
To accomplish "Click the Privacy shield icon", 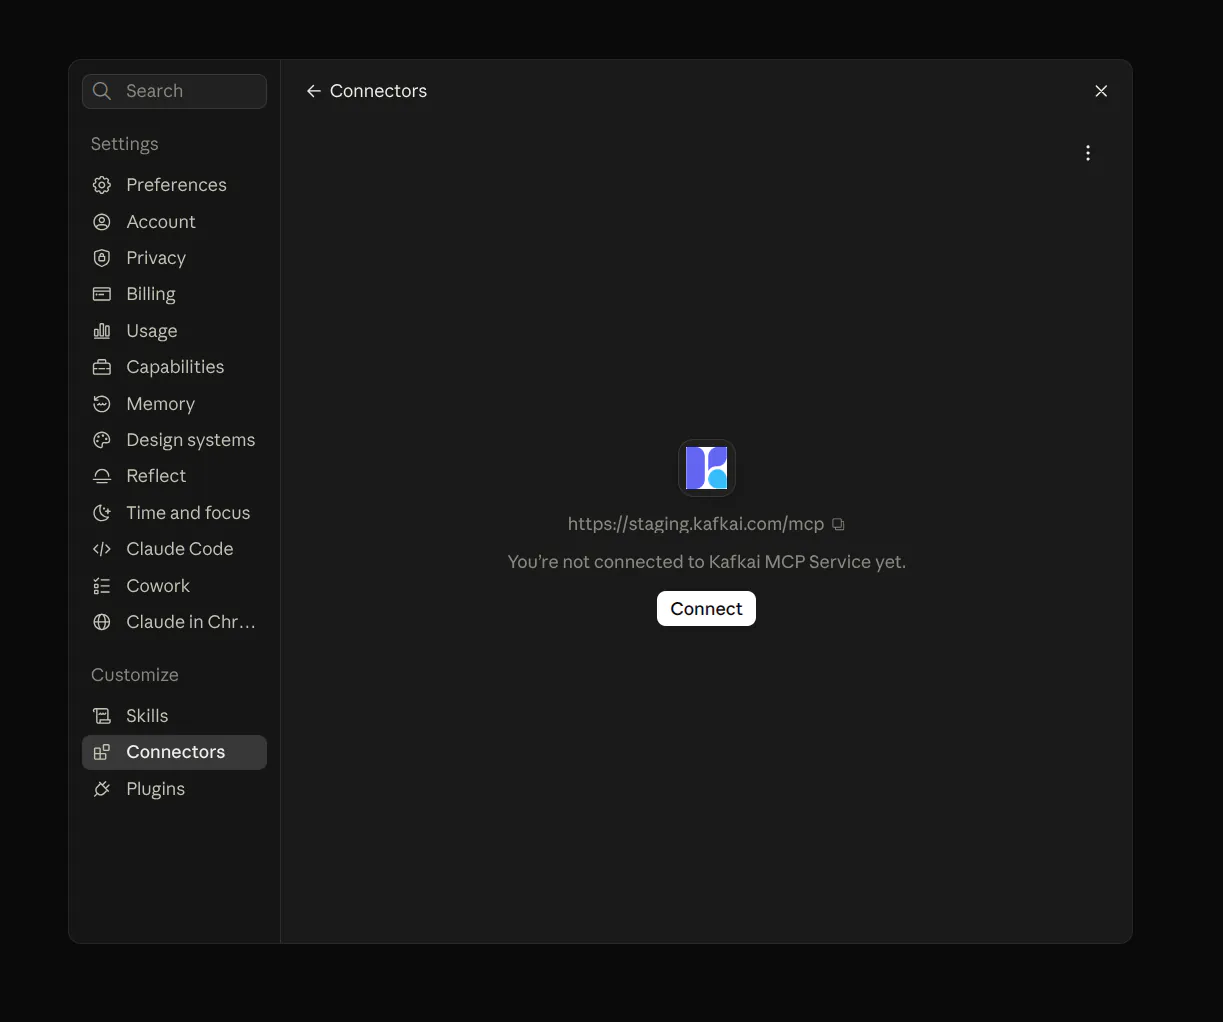I will pos(102,258).
